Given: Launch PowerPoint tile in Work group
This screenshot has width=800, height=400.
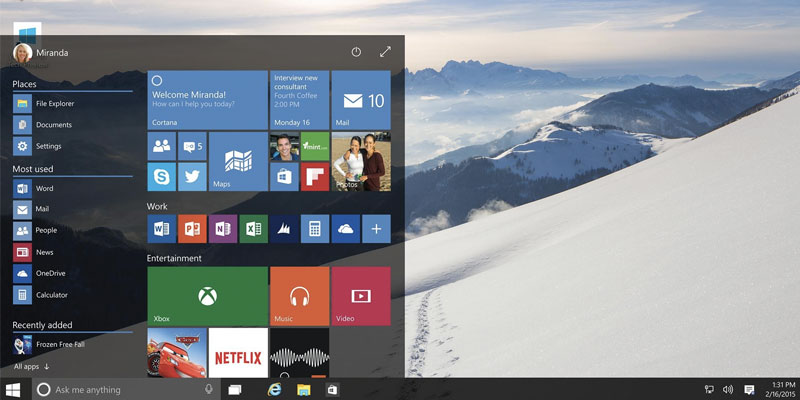Looking at the screenshot, I should point(192,229).
